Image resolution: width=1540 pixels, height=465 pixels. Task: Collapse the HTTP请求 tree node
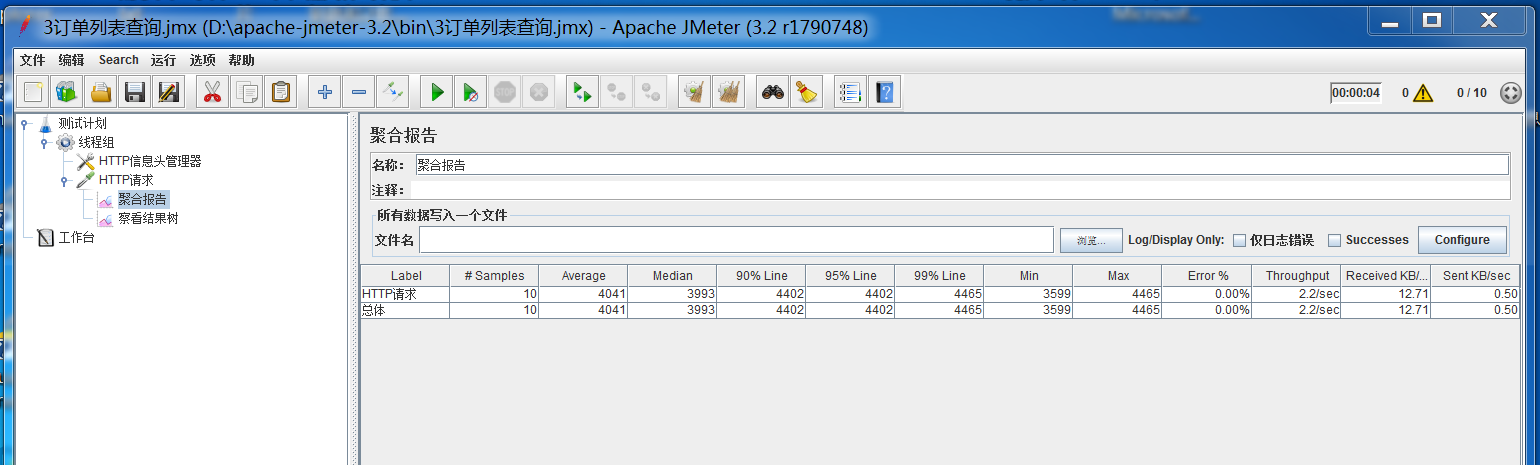click(x=64, y=181)
